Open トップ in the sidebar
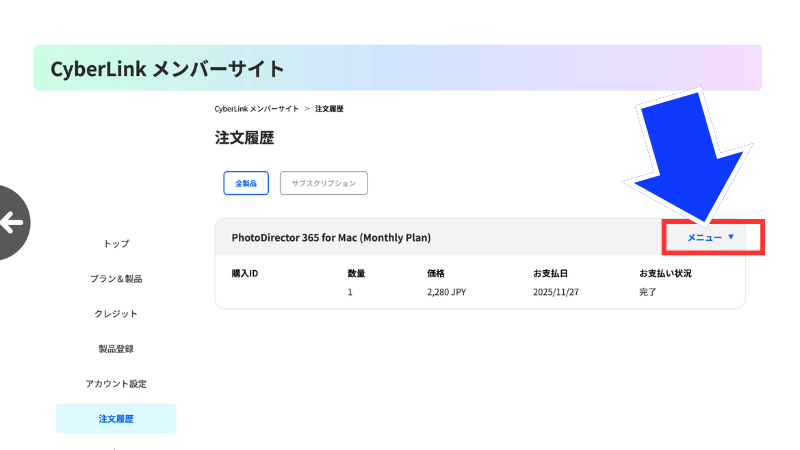This screenshot has height=450, width=800. 116,244
